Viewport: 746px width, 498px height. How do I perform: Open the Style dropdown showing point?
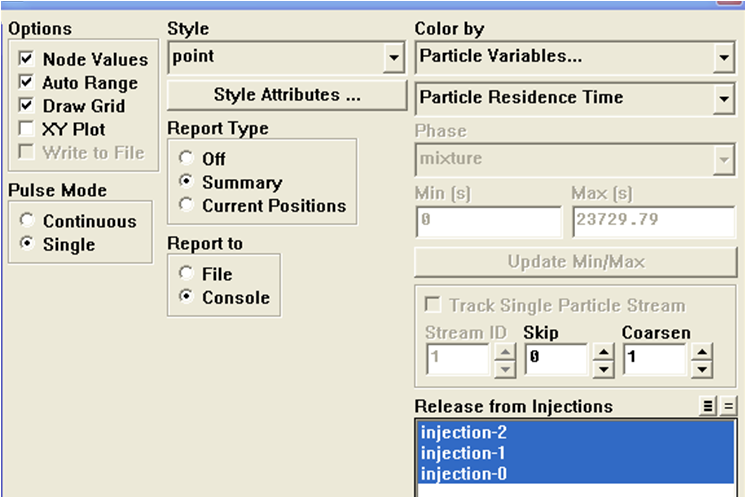pyautogui.click(x=392, y=59)
